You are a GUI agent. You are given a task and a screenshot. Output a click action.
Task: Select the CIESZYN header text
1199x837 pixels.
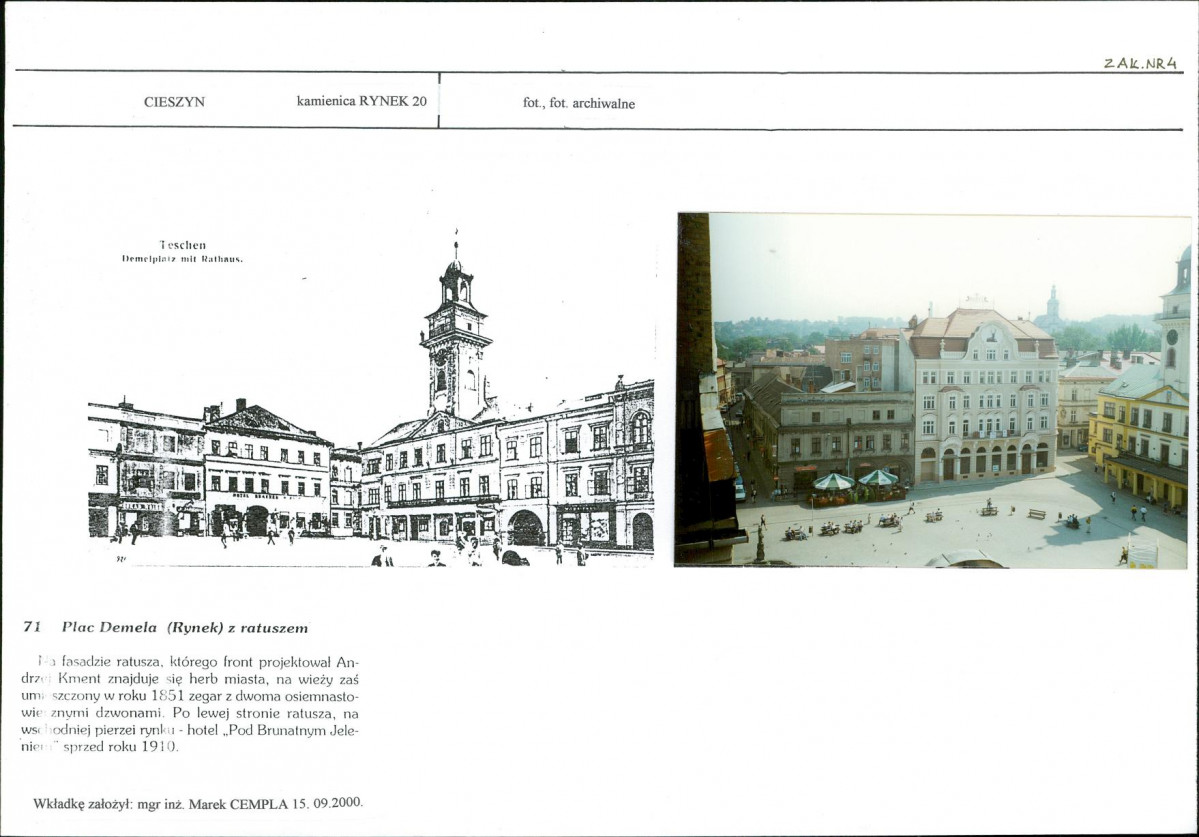pyautogui.click(x=174, y=102)
